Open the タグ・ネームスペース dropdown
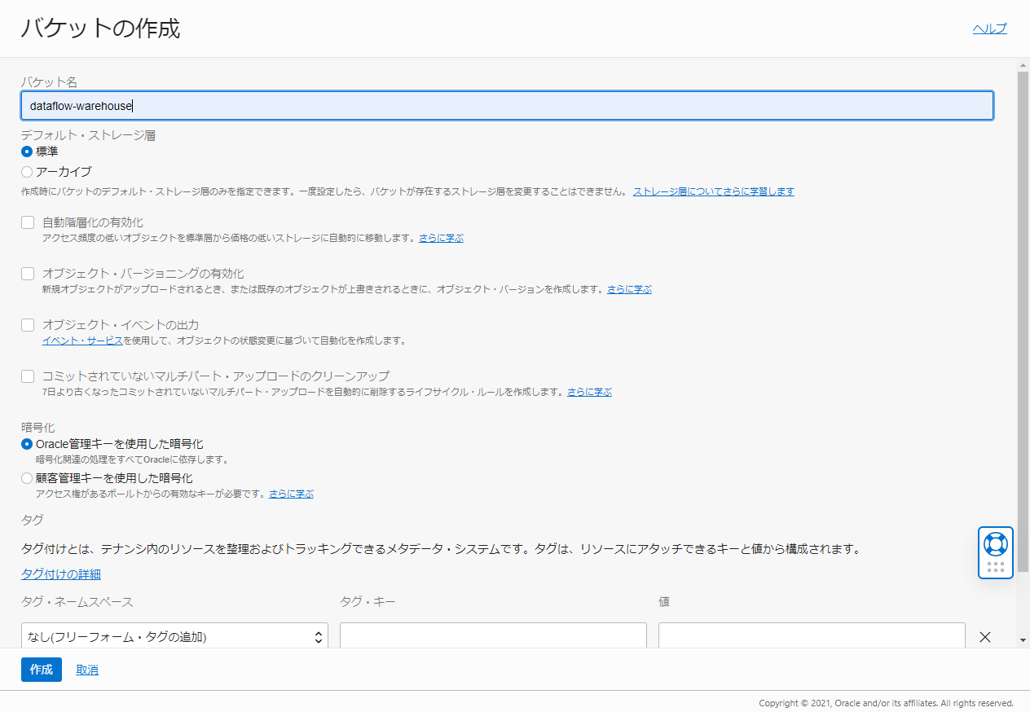 click(x=174, y=637)
